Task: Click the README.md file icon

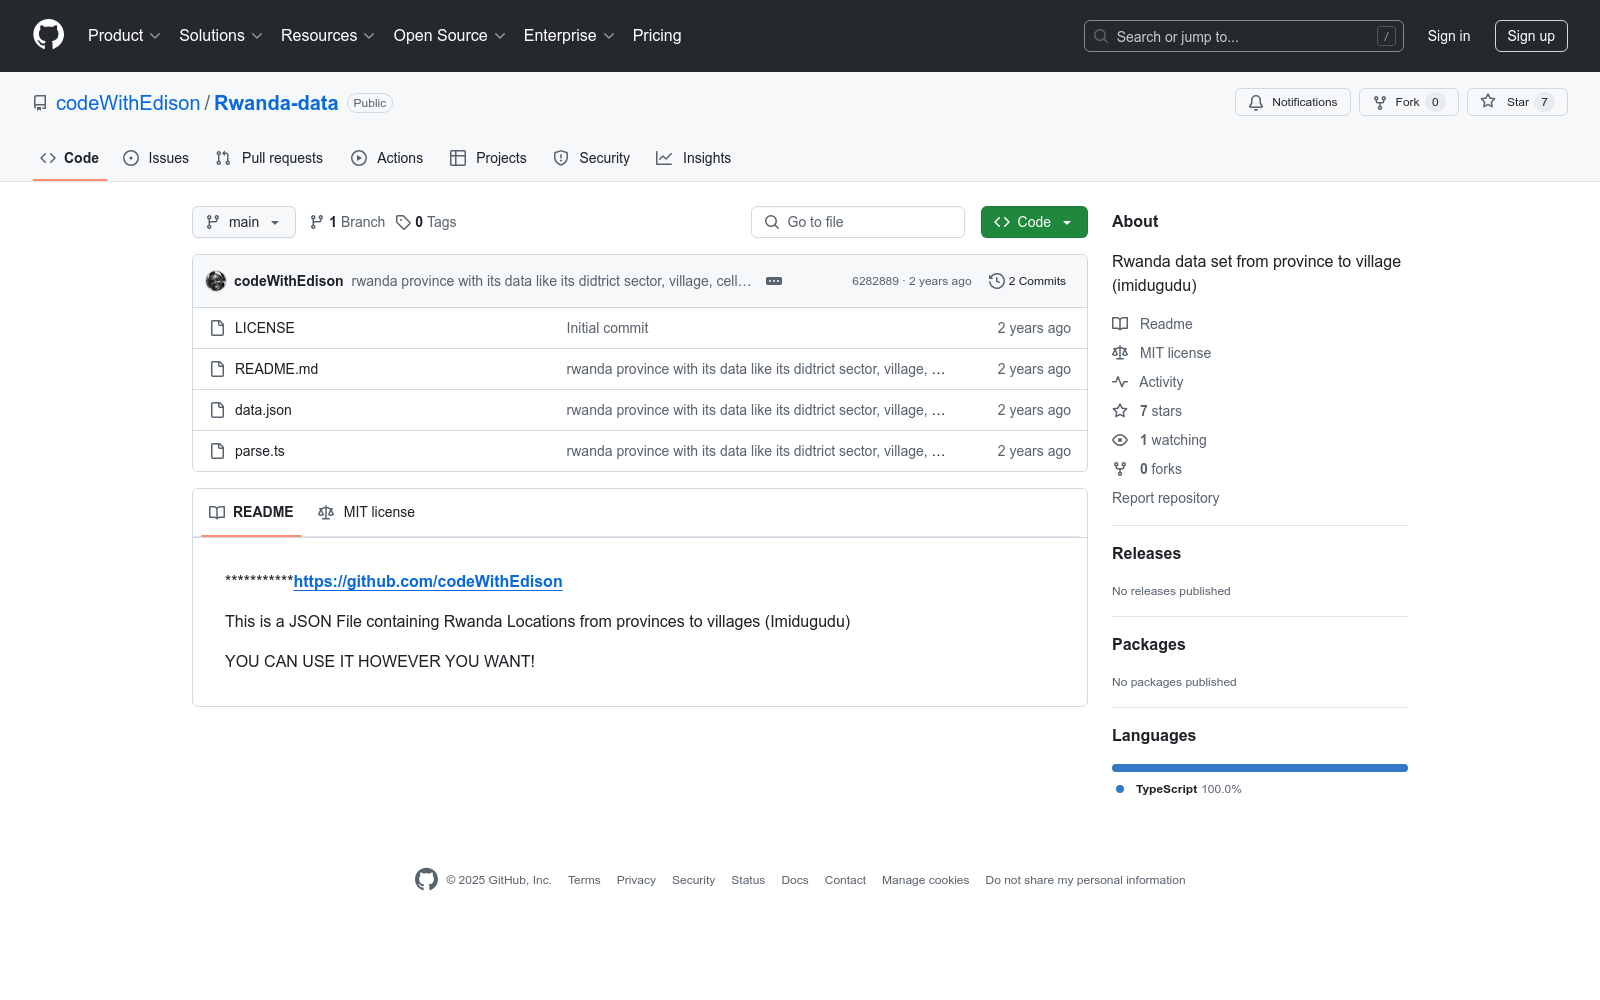Action: (217, 369)
